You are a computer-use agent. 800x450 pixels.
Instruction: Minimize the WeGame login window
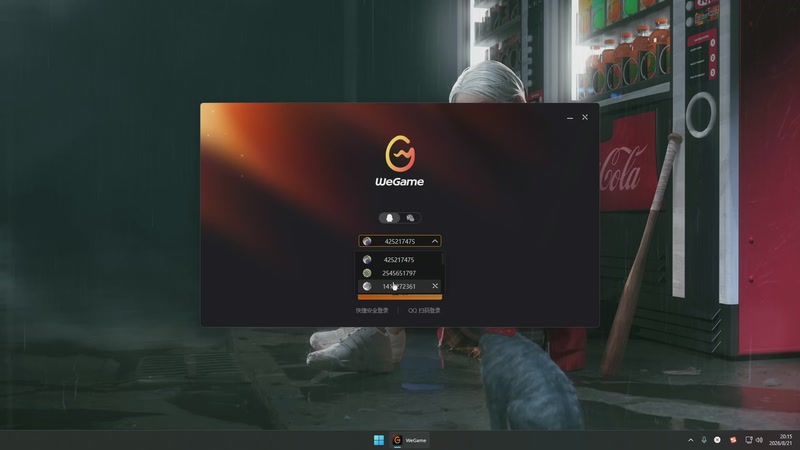point(570,117)
